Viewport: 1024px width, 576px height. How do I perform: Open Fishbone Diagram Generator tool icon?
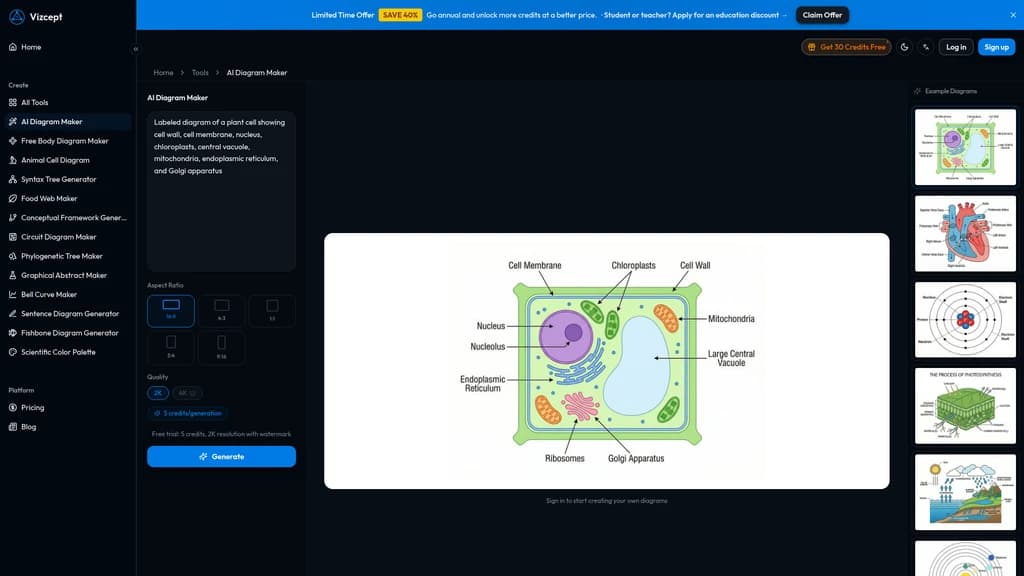12,333
